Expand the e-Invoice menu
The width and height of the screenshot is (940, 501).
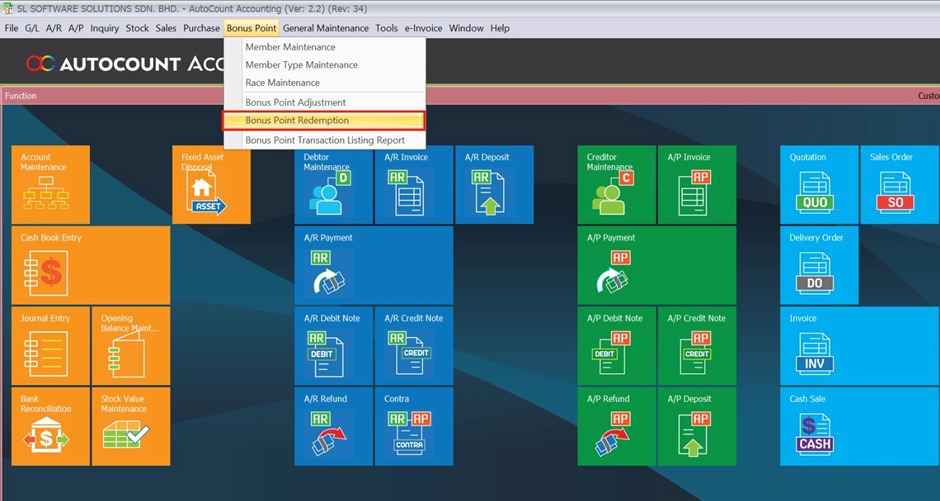click(x=424, y=28)
